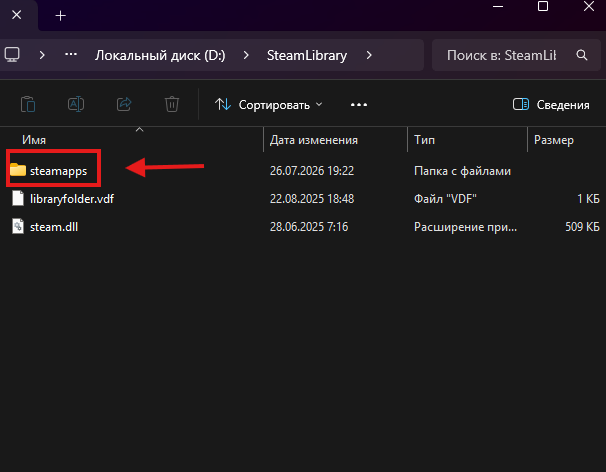Click the Папка с файлами type cell
Image resolution: width=606 pixels, height=472 pixels.
click(462, 171)
